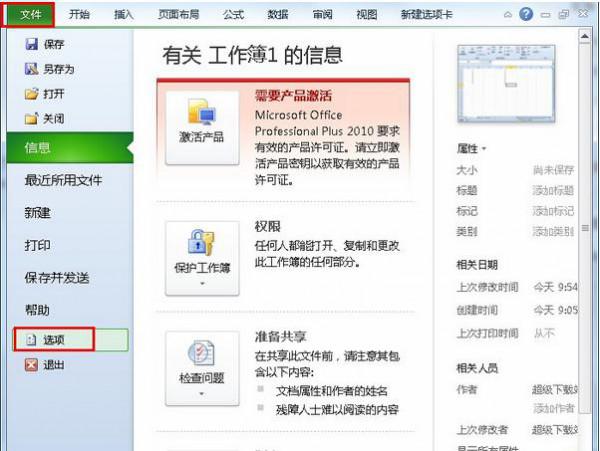This screenshot has height=451, width=600.
Task: Select 信息 in the backstage menu
Action: tap(70, 148)
